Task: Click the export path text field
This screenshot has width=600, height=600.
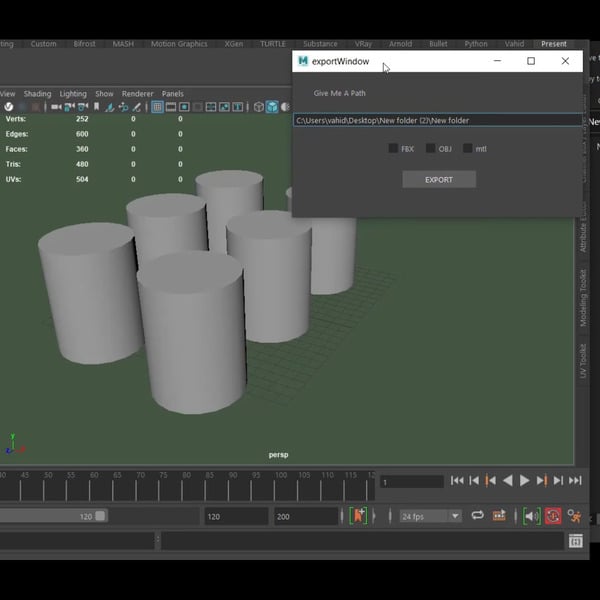Action: 437,120
